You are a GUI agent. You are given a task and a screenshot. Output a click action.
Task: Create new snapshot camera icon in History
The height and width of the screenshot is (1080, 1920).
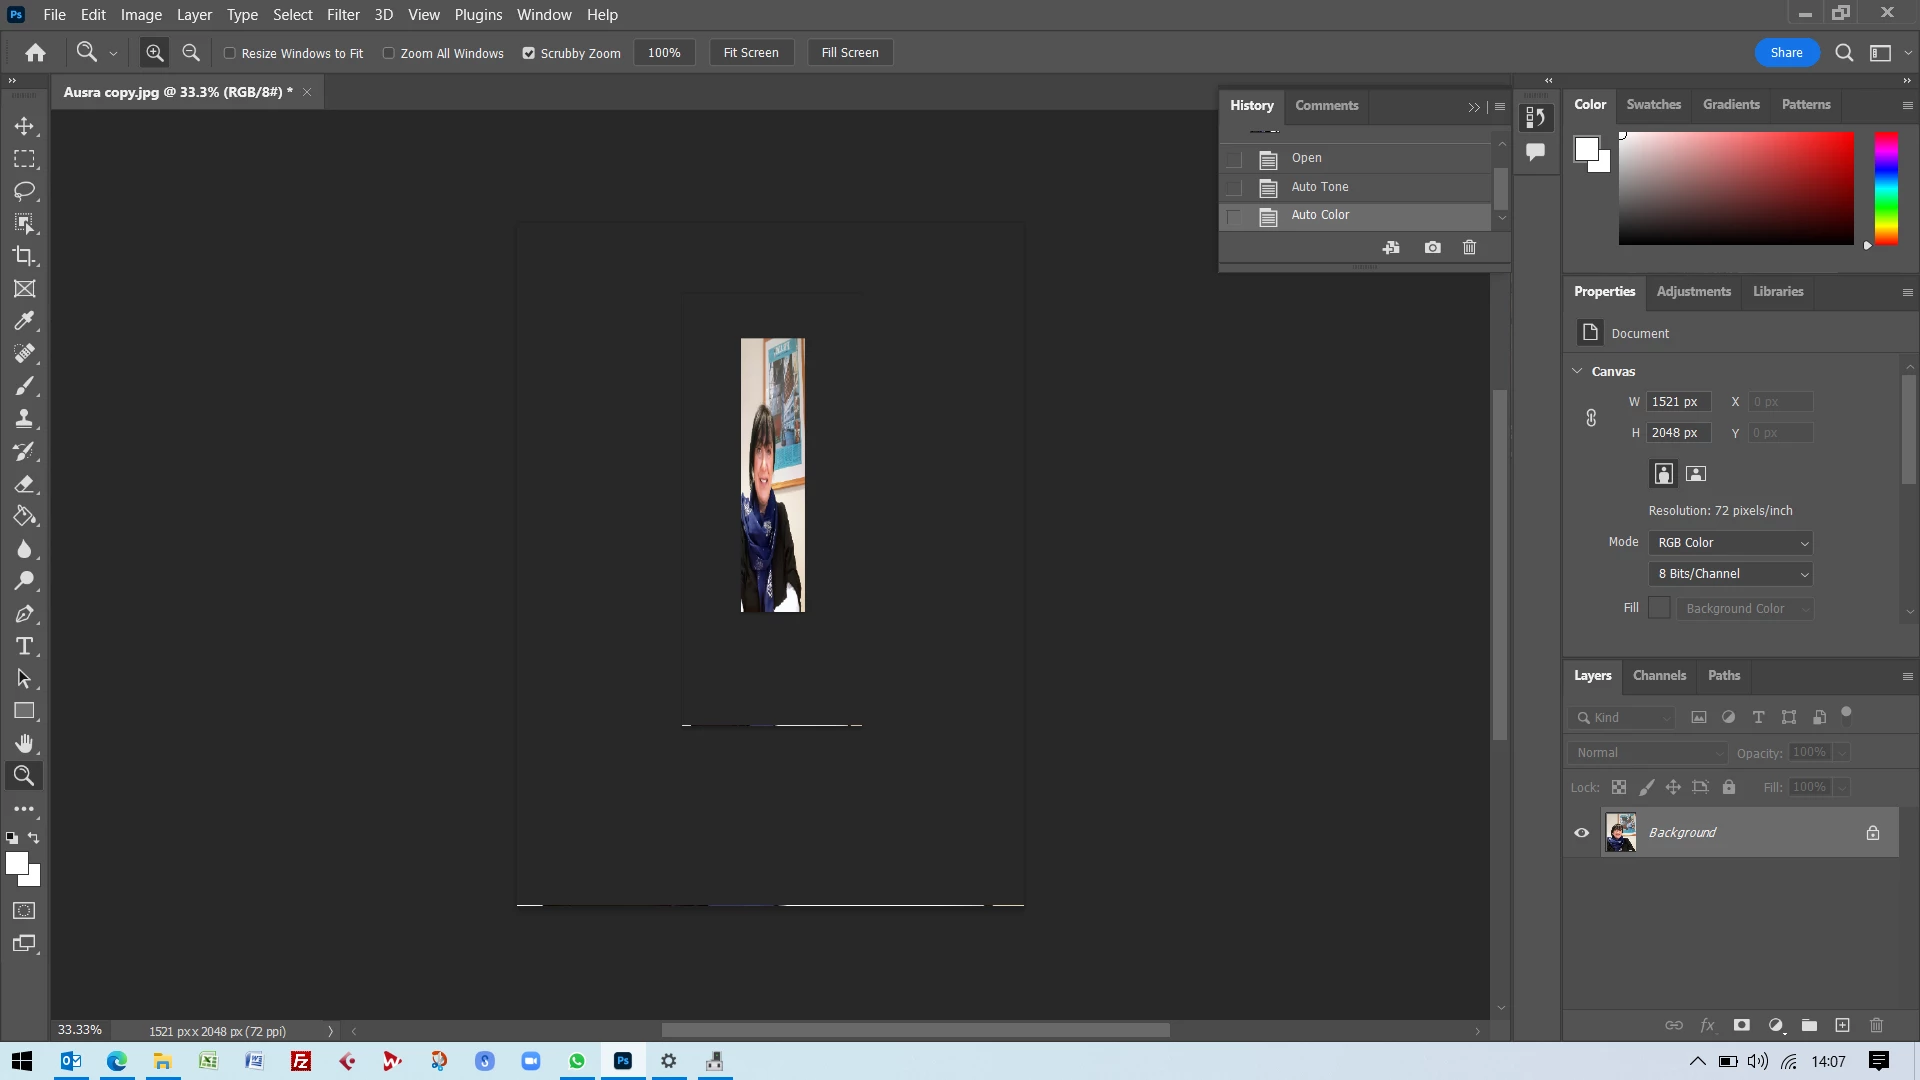(x=1432, y=247)
